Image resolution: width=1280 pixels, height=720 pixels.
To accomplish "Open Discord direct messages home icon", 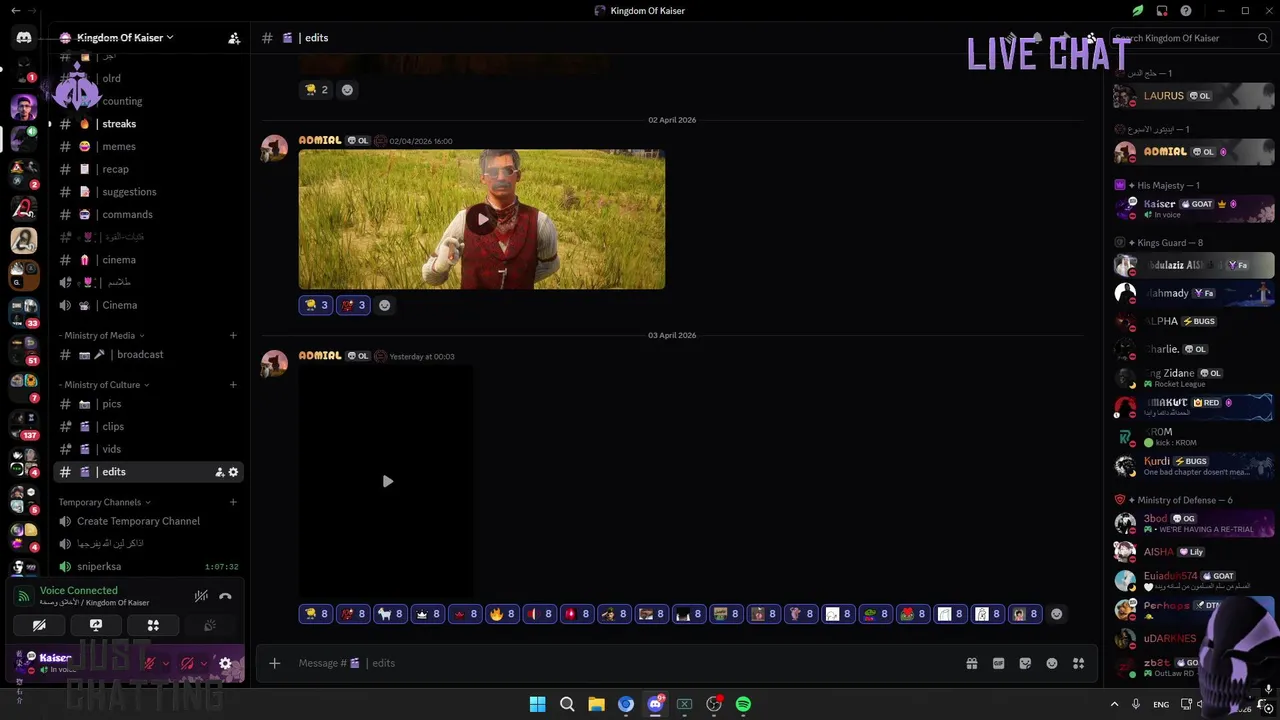I will tap(24, 38).
